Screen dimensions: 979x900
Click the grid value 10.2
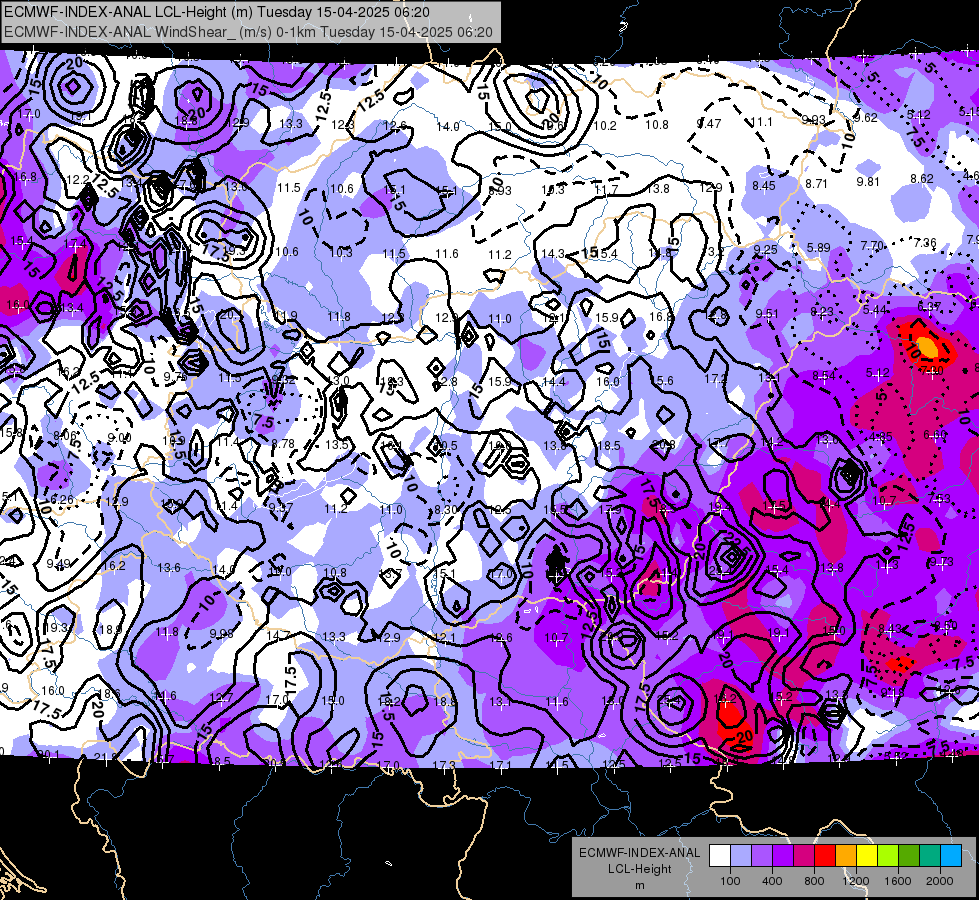(x=604, y=126)
